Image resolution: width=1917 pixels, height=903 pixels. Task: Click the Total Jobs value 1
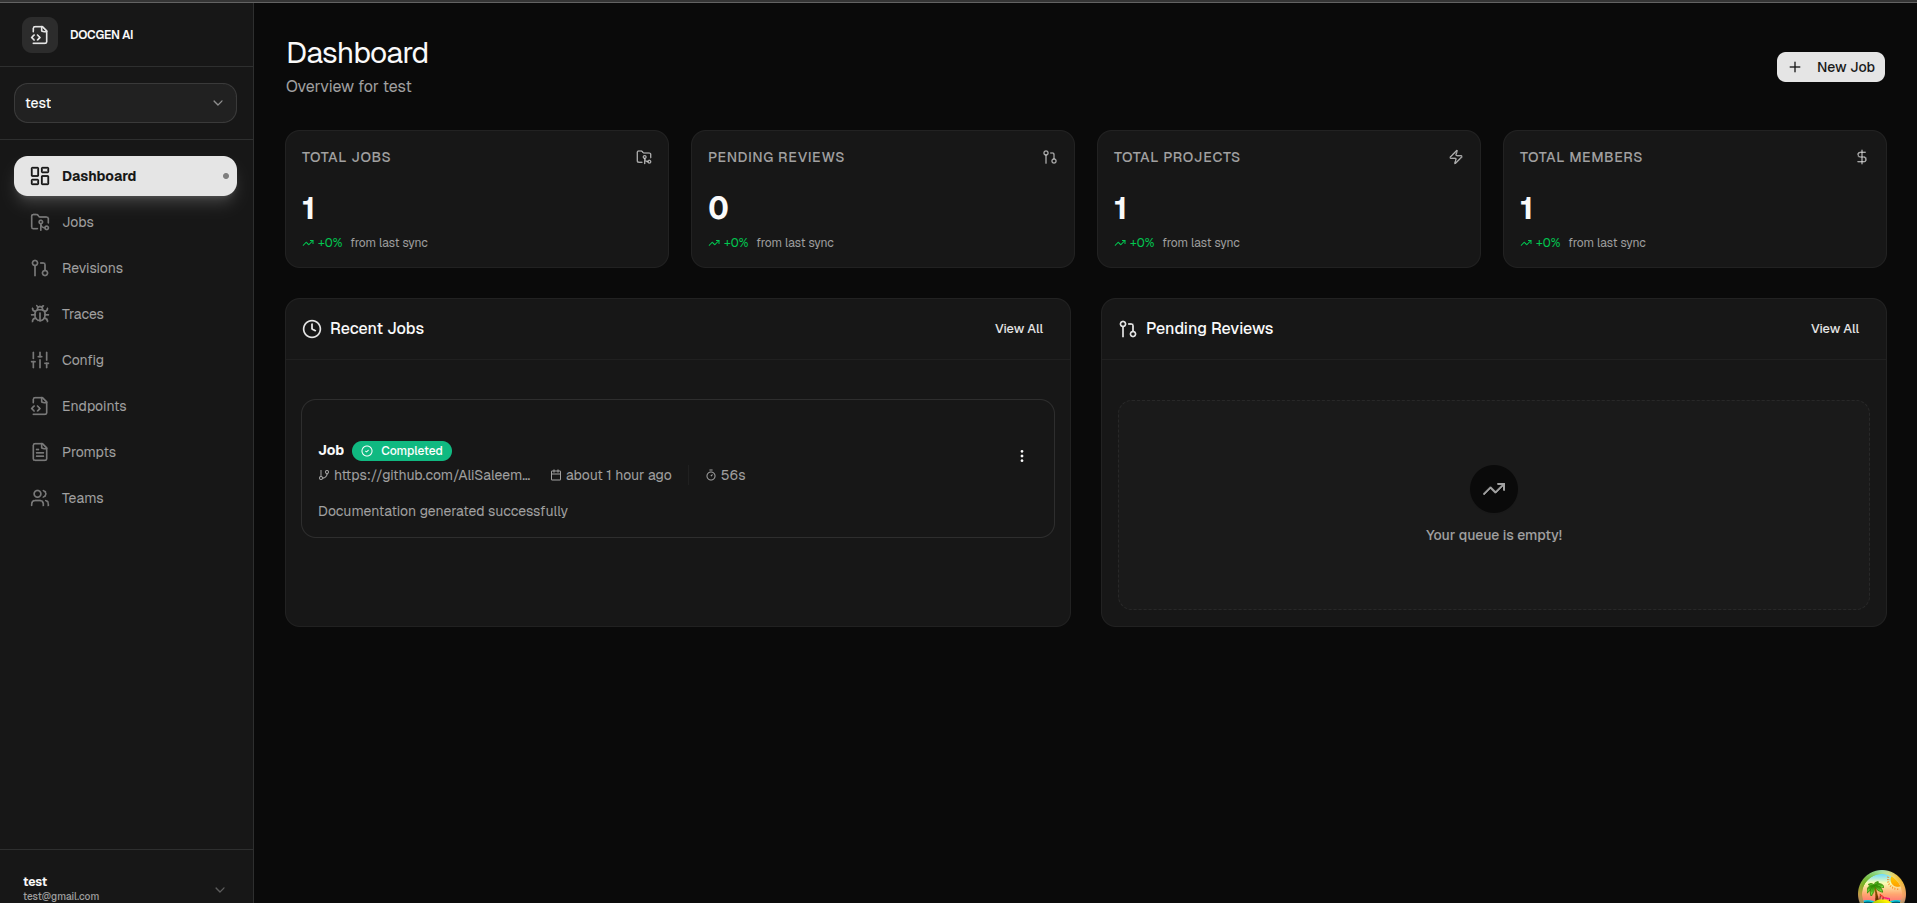(309, 208)
